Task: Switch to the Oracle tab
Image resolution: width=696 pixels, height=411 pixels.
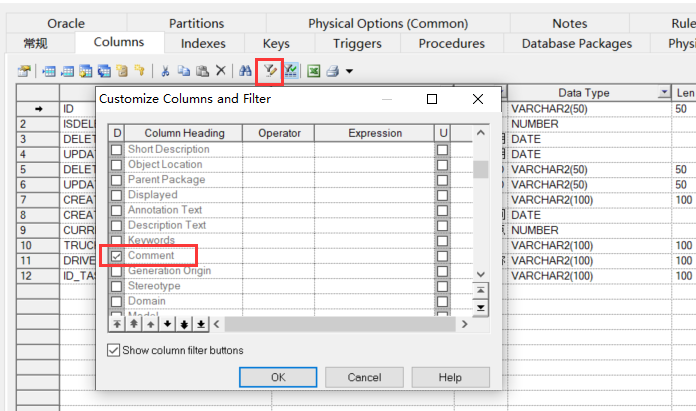Action: (66, 23)
